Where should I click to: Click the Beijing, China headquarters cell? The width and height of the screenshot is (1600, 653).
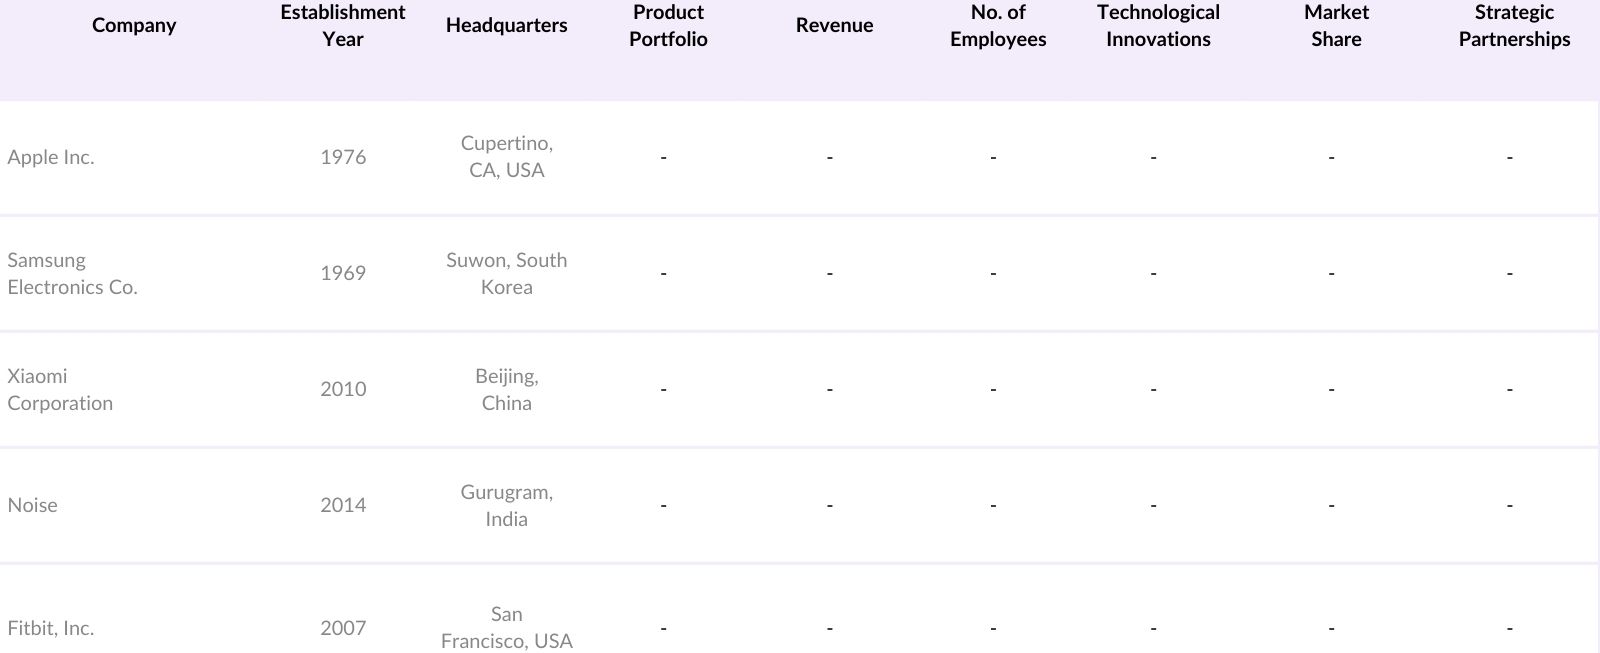click(x=506, y=389)
